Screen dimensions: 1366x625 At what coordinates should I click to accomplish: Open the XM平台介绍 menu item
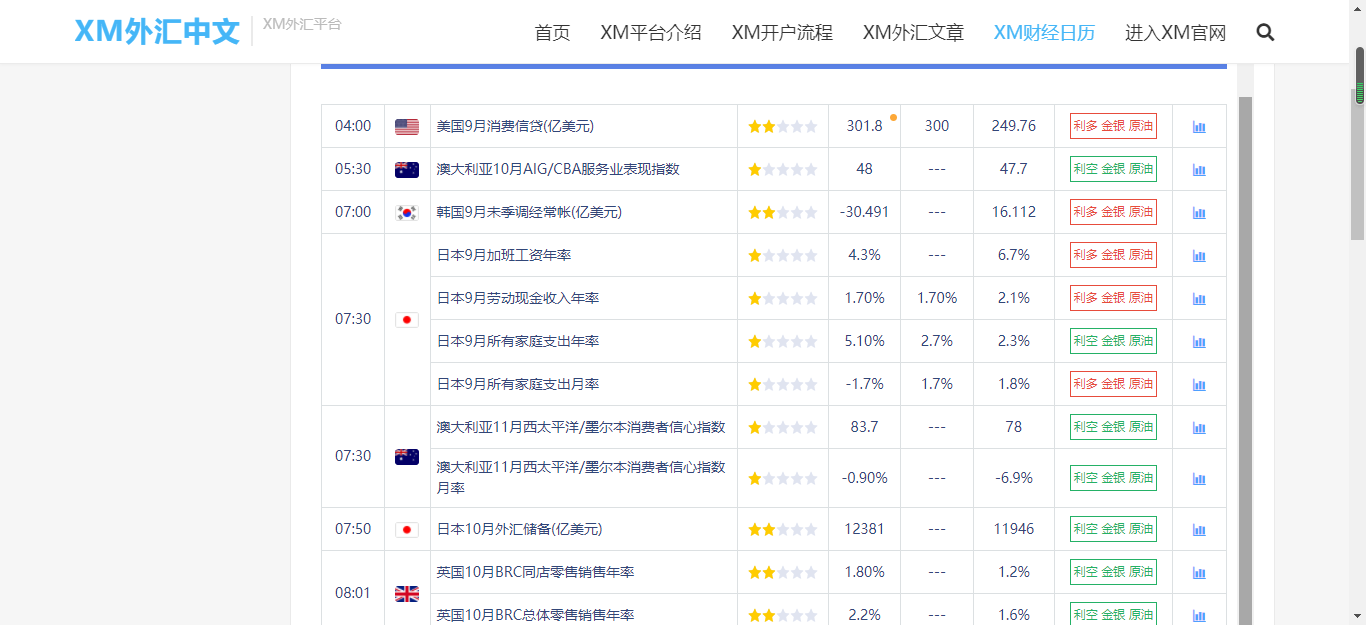pos(650,32)
